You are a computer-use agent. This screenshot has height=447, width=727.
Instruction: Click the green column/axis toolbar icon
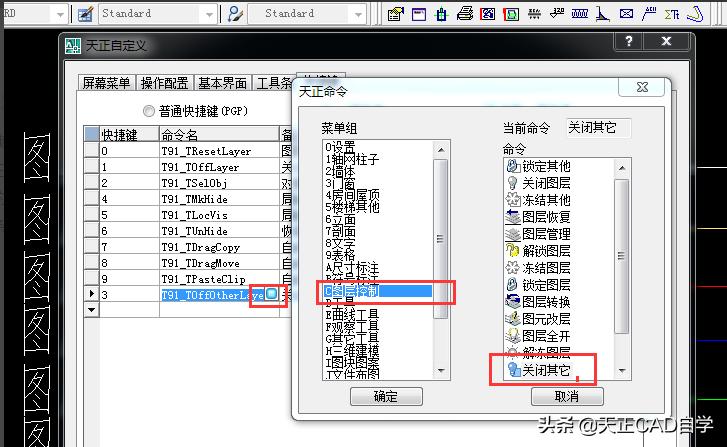click(441, 14)
